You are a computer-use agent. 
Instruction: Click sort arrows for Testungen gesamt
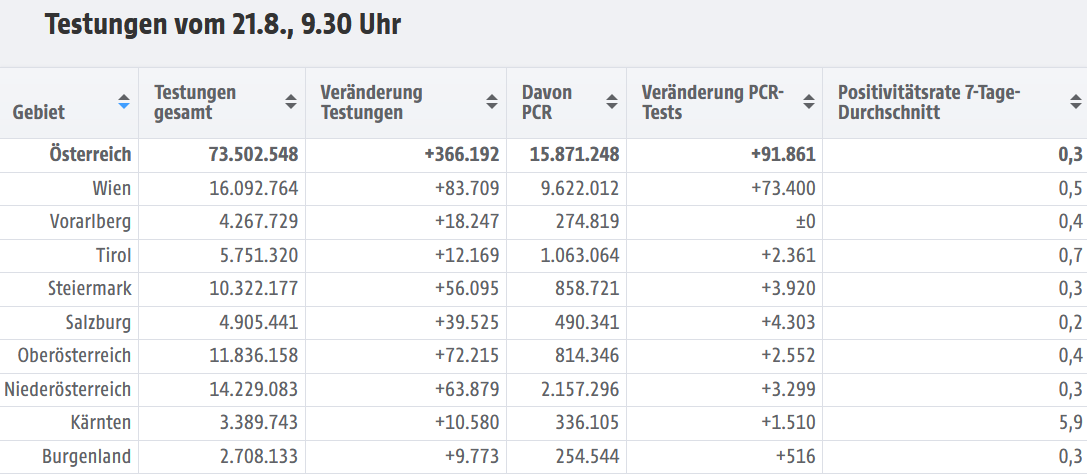pos(291,102)
